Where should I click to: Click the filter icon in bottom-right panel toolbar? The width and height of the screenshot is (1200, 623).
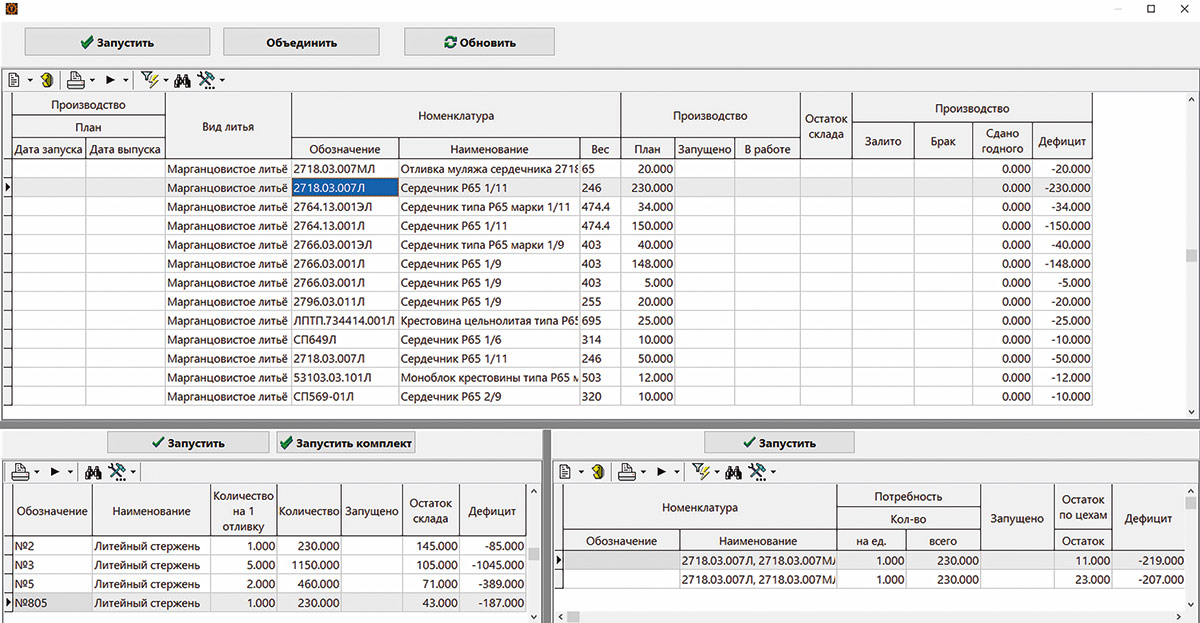700,471
